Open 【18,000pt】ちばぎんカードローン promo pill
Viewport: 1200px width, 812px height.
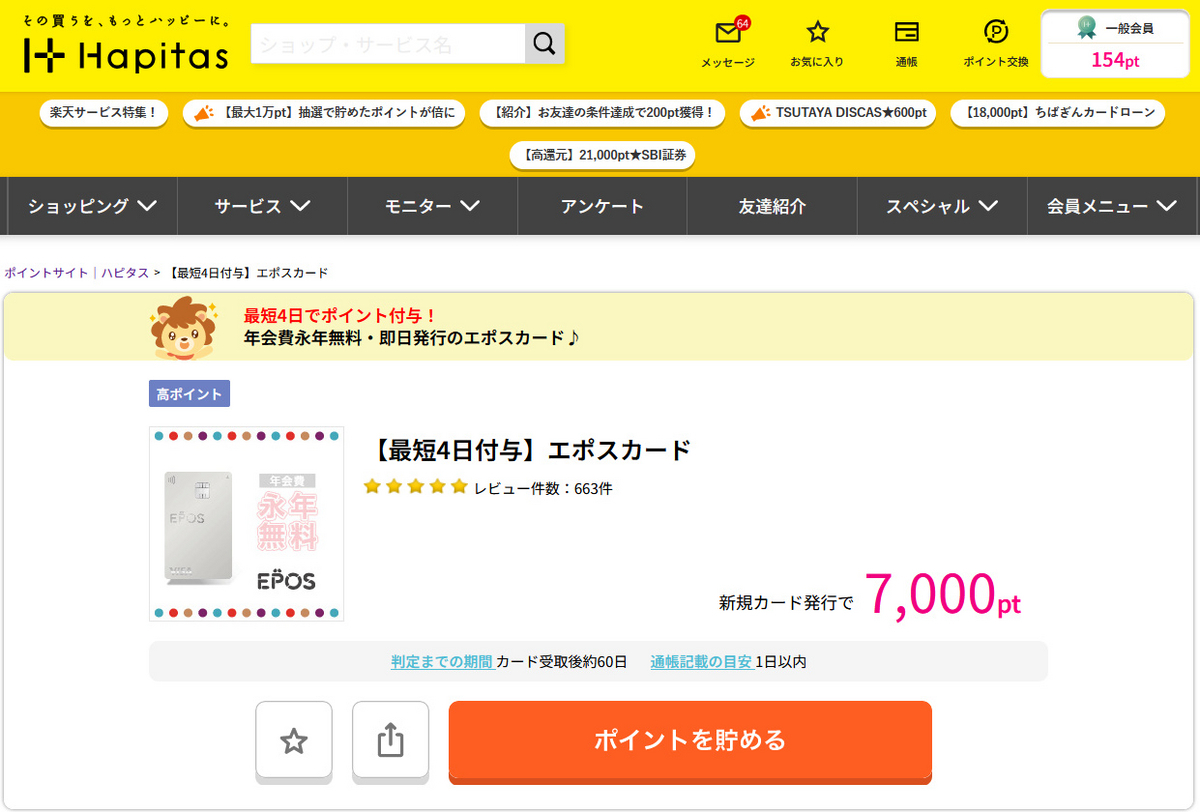(1057, 112)
